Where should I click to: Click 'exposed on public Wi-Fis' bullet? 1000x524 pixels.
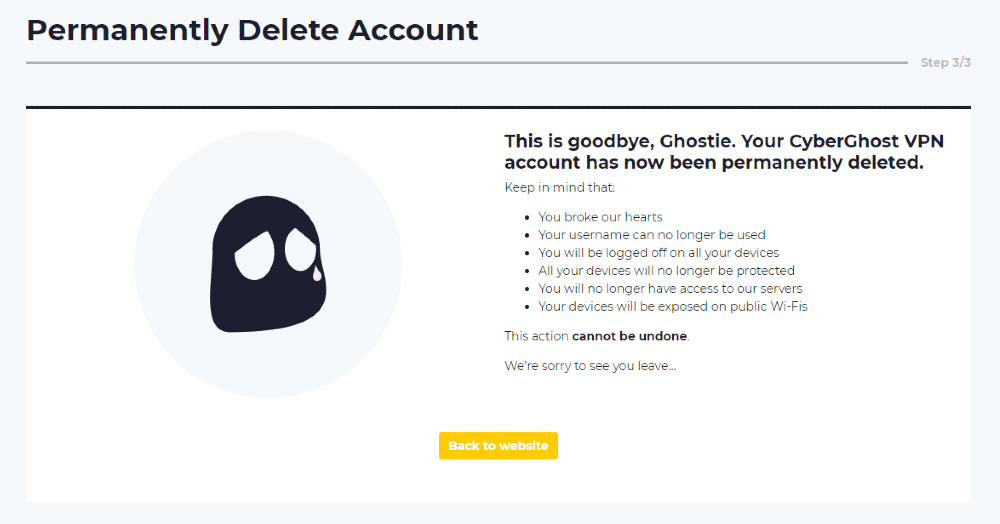tap(673, 306)
